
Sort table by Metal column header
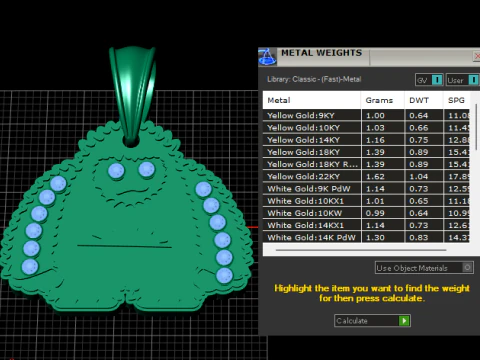(312, 100)
